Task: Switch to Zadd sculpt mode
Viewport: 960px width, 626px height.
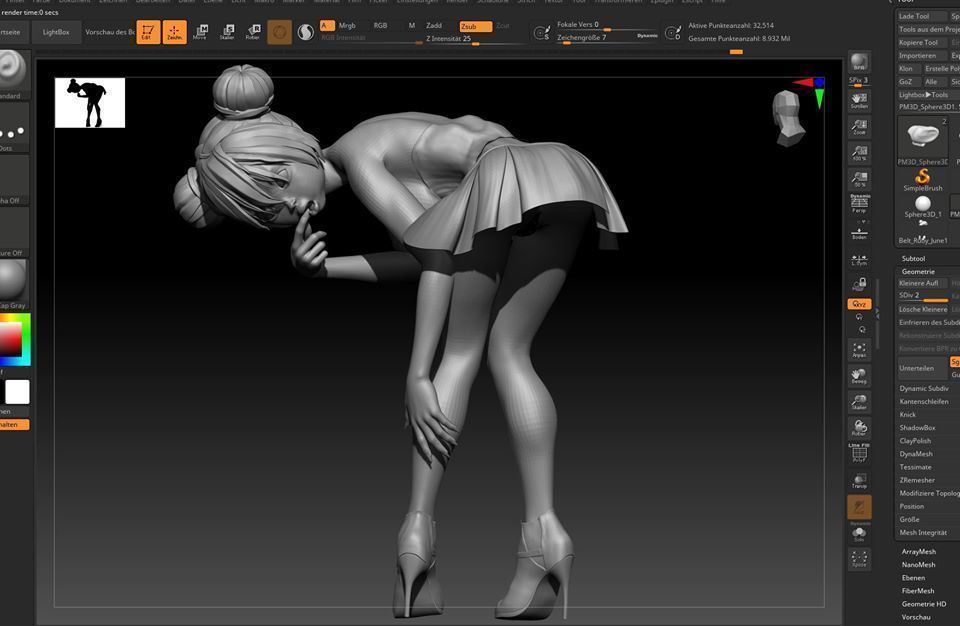Action: (x=434, y=26)
